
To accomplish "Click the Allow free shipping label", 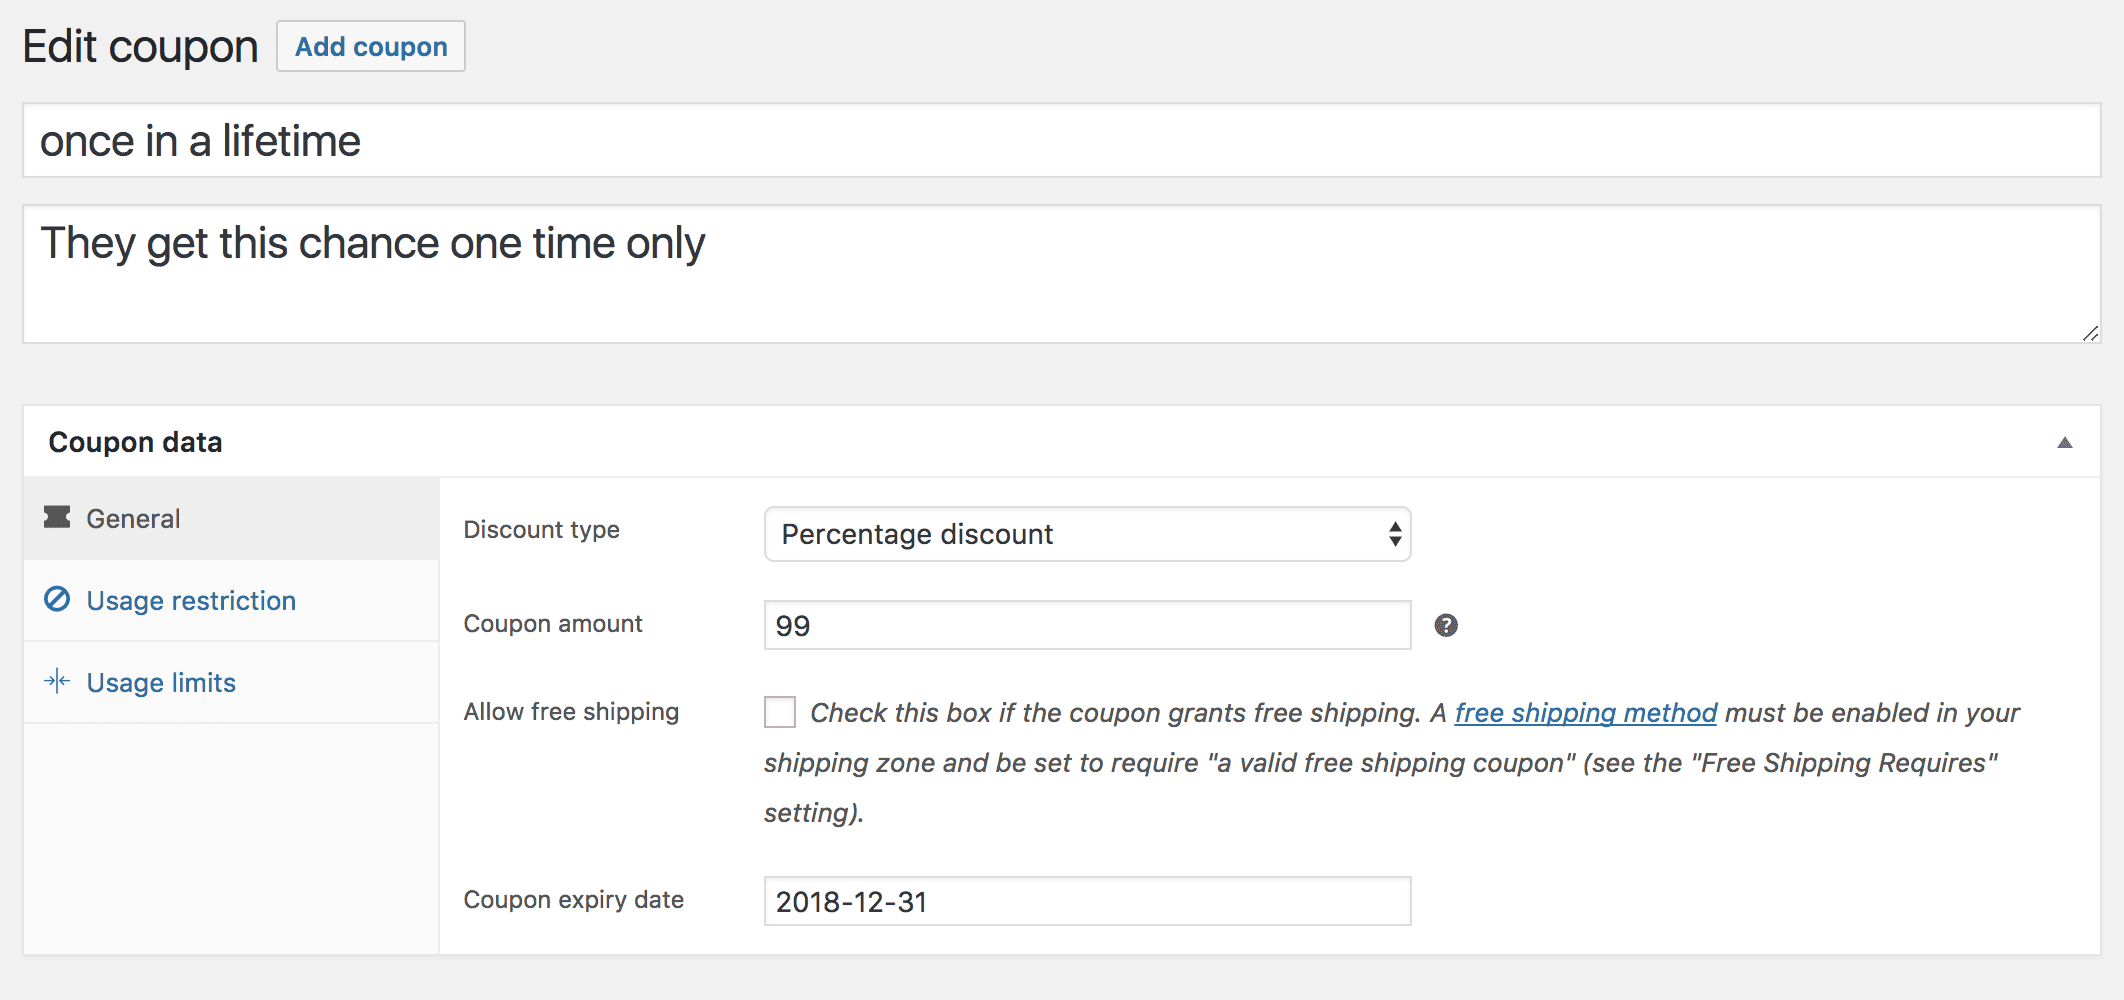I will (x=571, y=711).
